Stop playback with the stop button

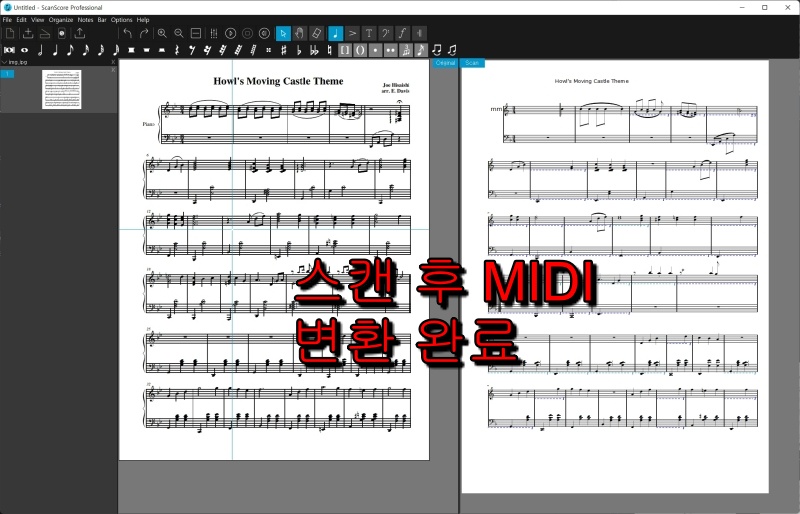tap(247, 34)
